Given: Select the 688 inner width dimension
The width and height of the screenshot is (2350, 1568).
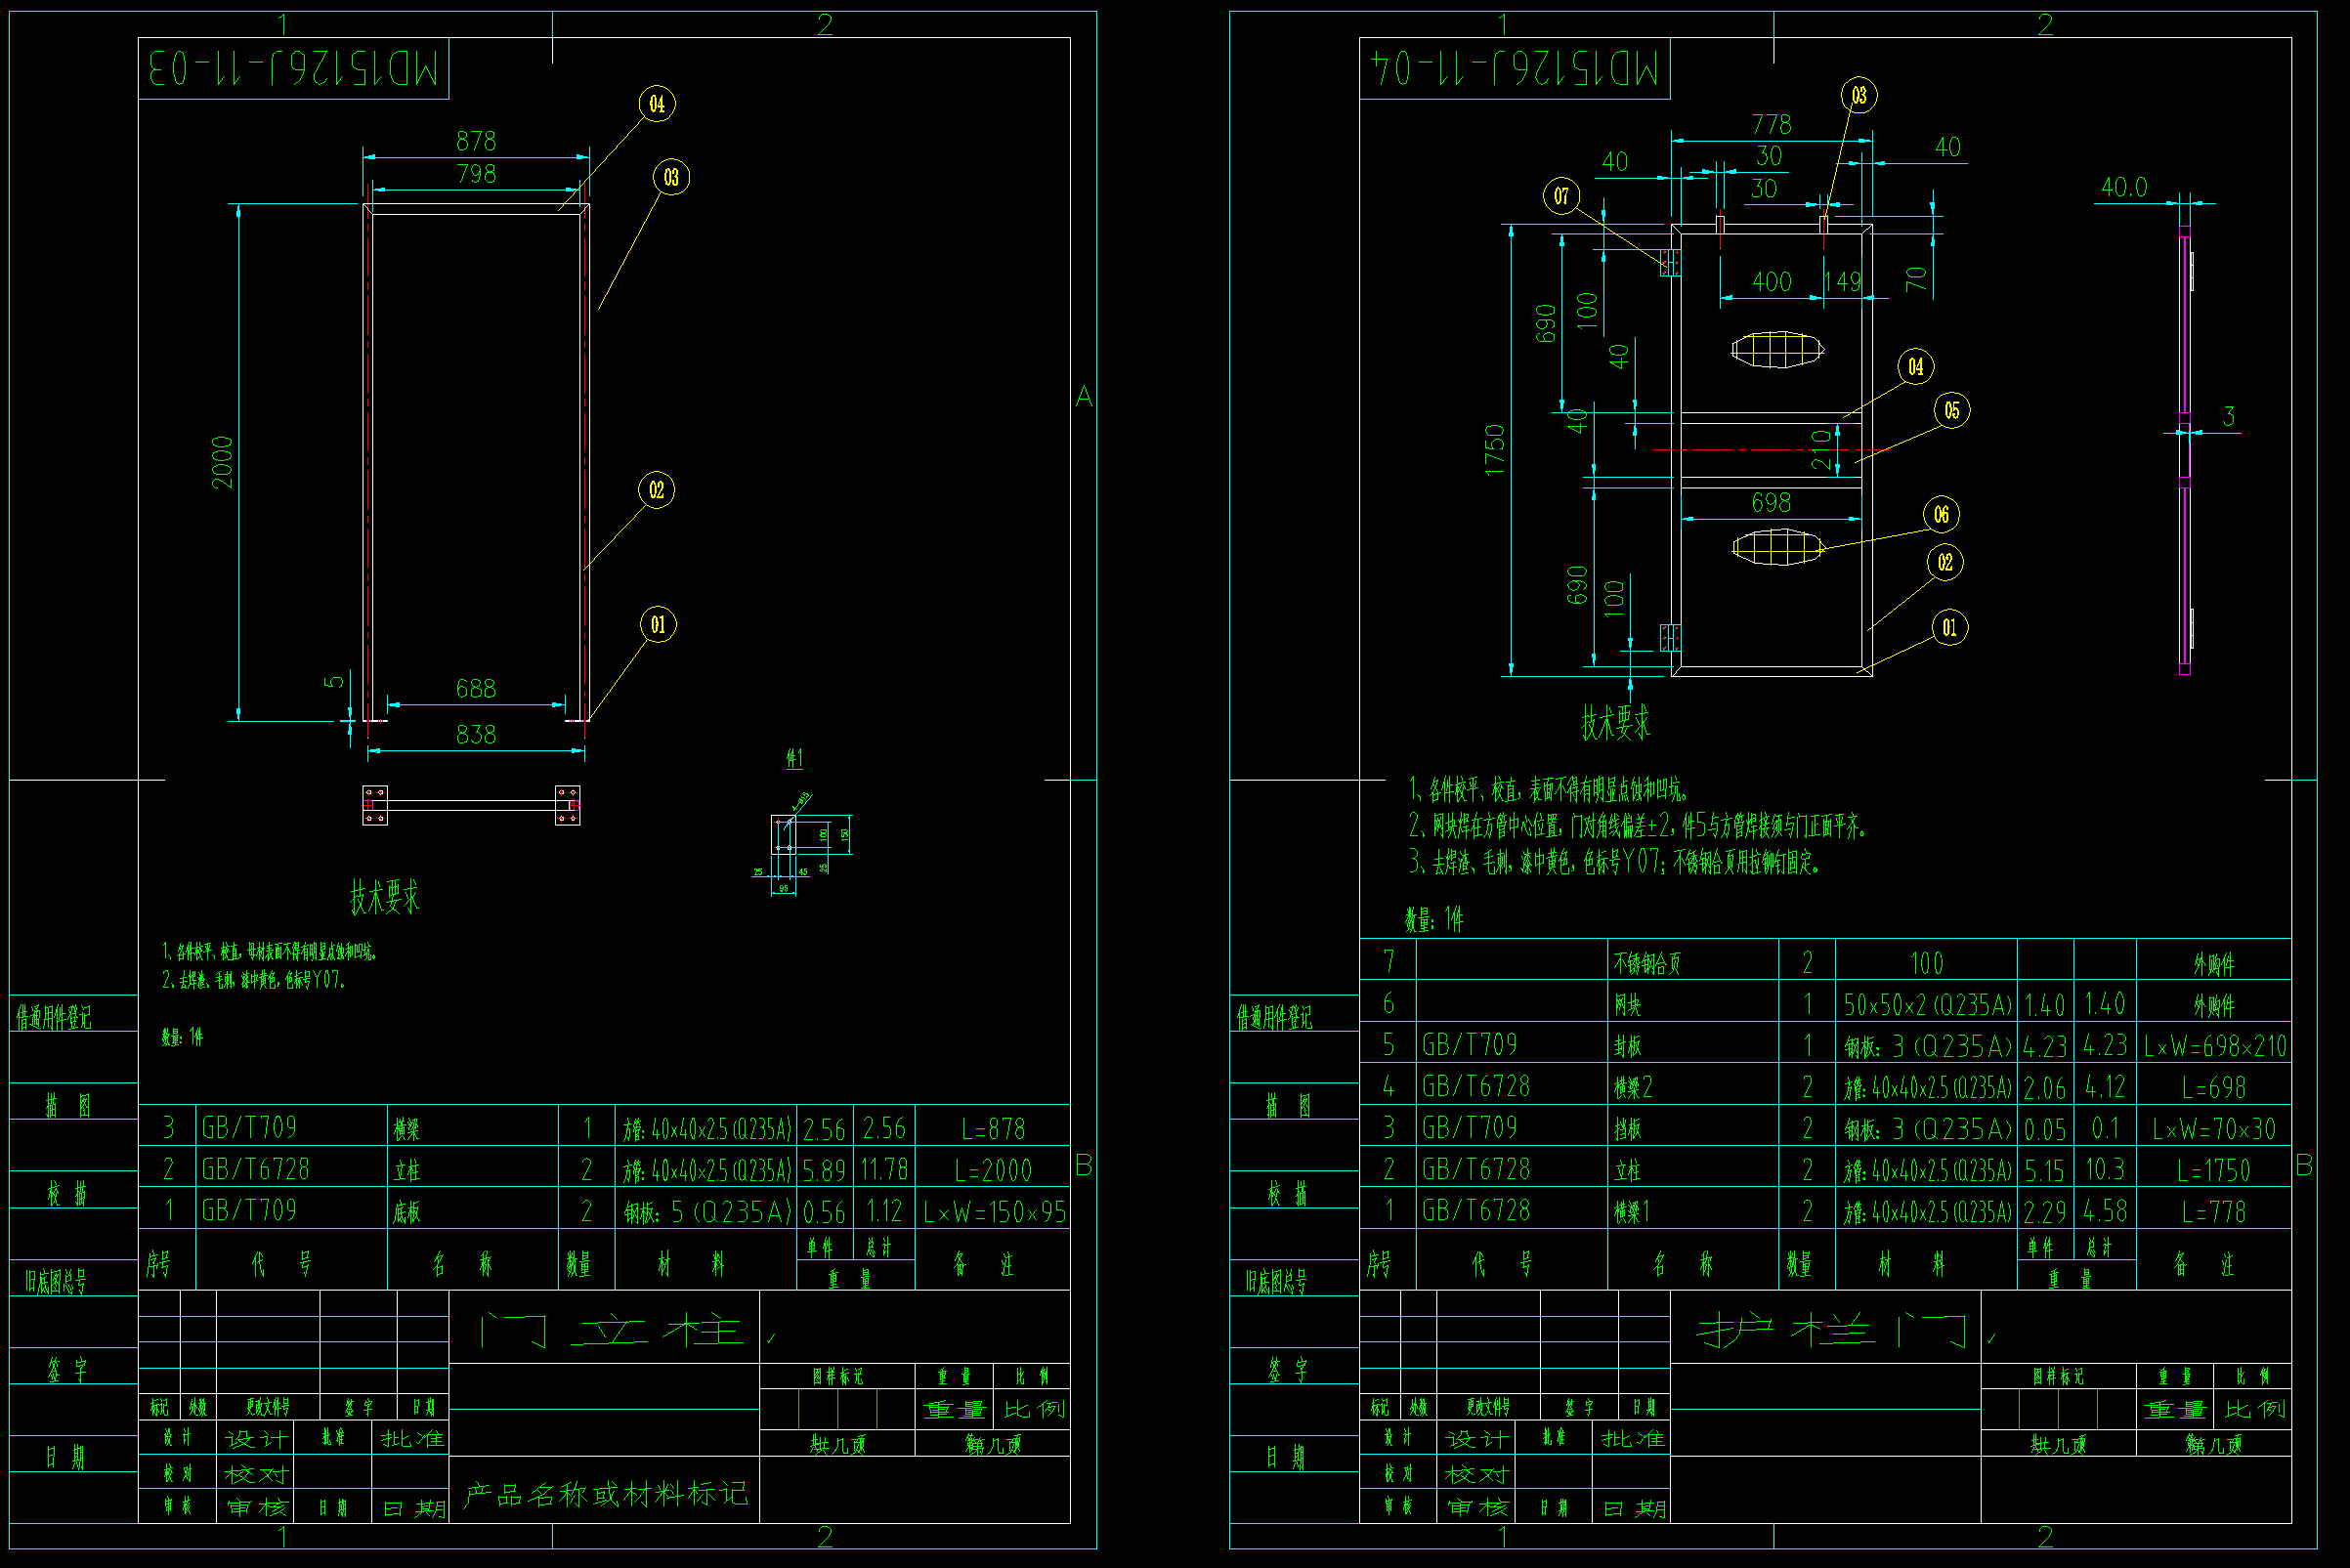Looking at the screenshot, I should pyautogui.click(x=476, y=688).
